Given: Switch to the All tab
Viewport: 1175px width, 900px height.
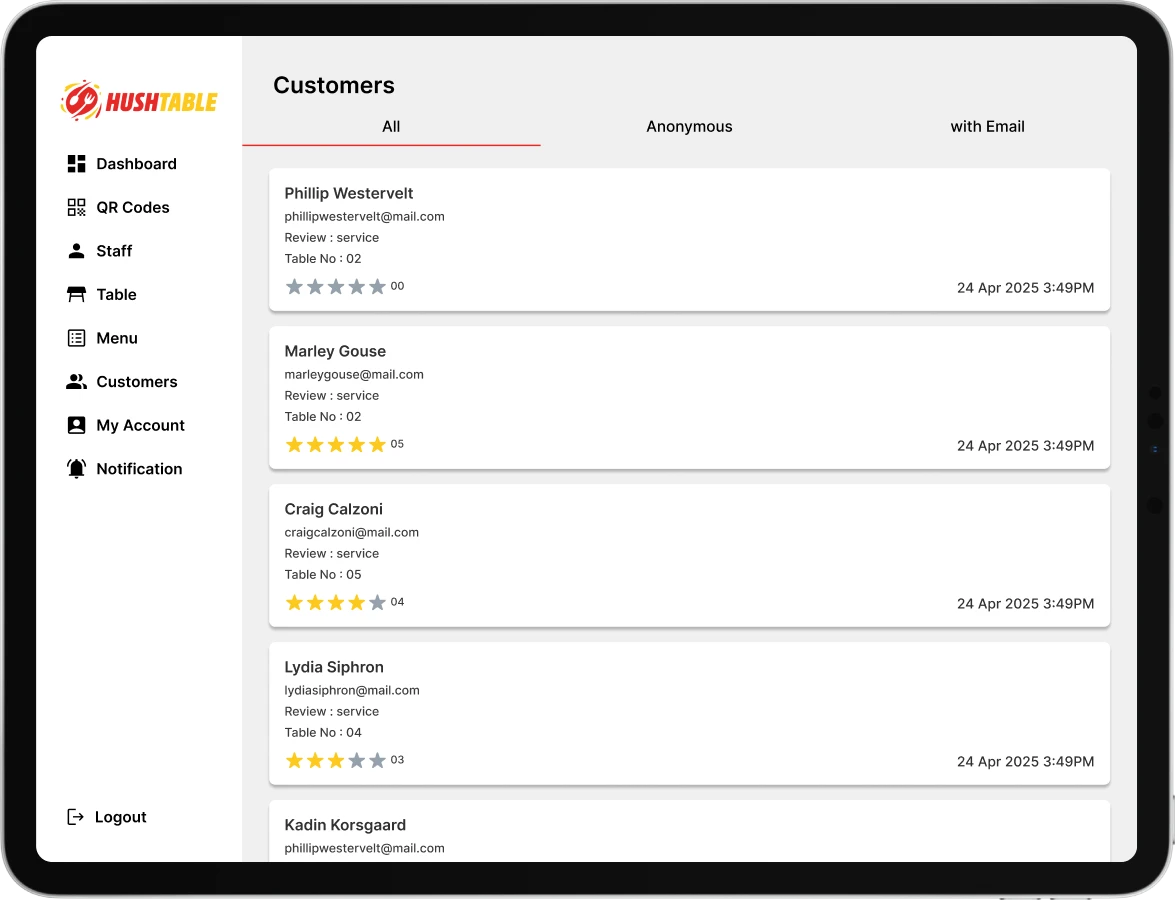Looking at the screenshot, I should tap(391, 127).
